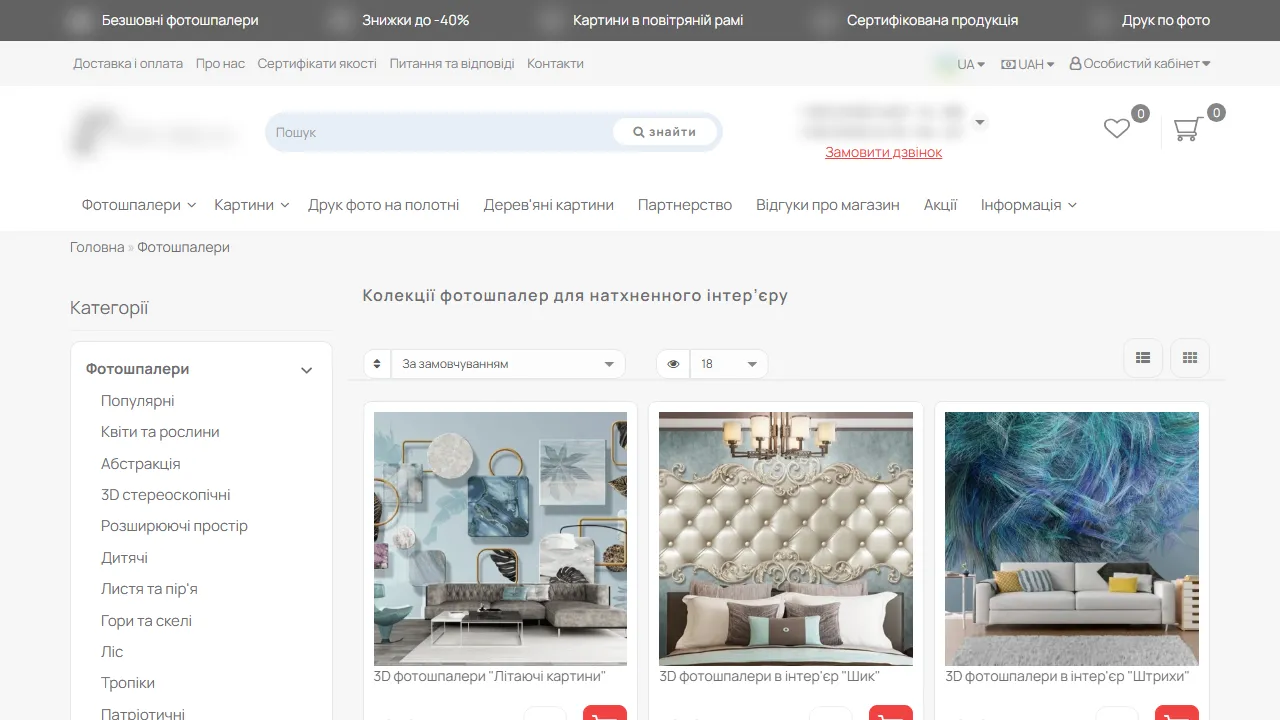The height and width of the screenshot is (720, 1280).
Task: Open the "За замовчуванням" sorting dropdown
Action: tap(507, 364)
